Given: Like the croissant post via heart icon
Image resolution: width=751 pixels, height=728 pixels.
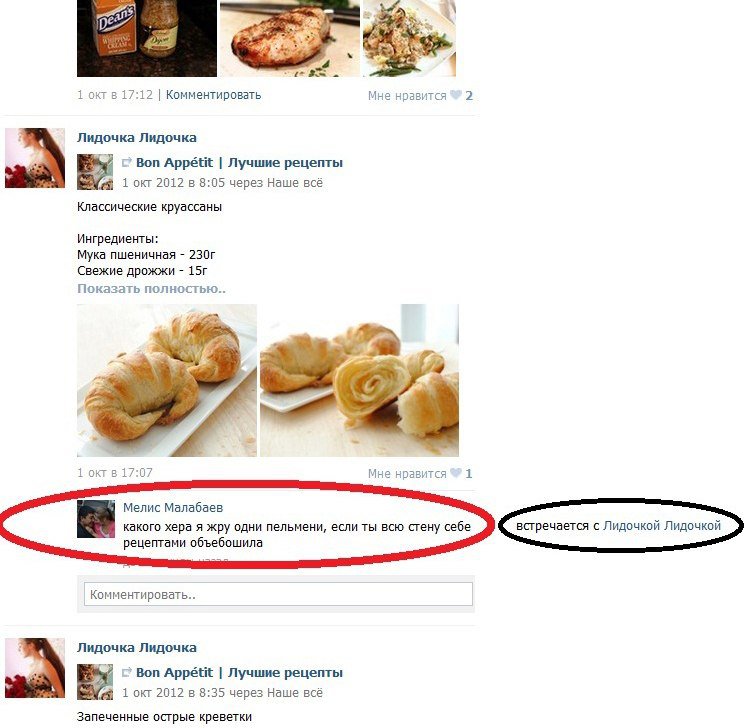Looking at the screenshot, I should (x=455, y=473).
